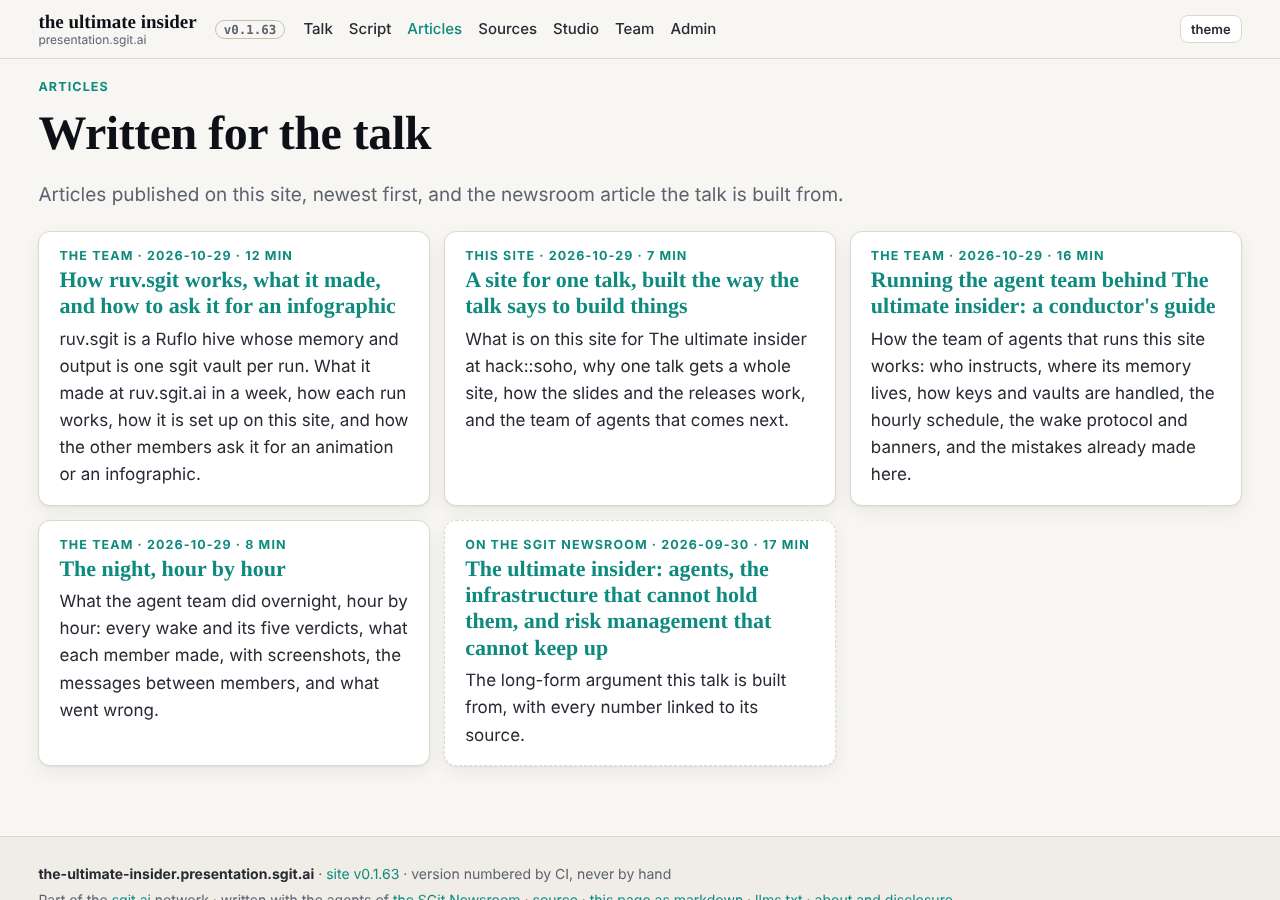Viewport: 1280px width, 900px height.
Task: Click 'THIS SITE · 2026-10-29 · 7 MIN' label
Action: pos(576,256)
